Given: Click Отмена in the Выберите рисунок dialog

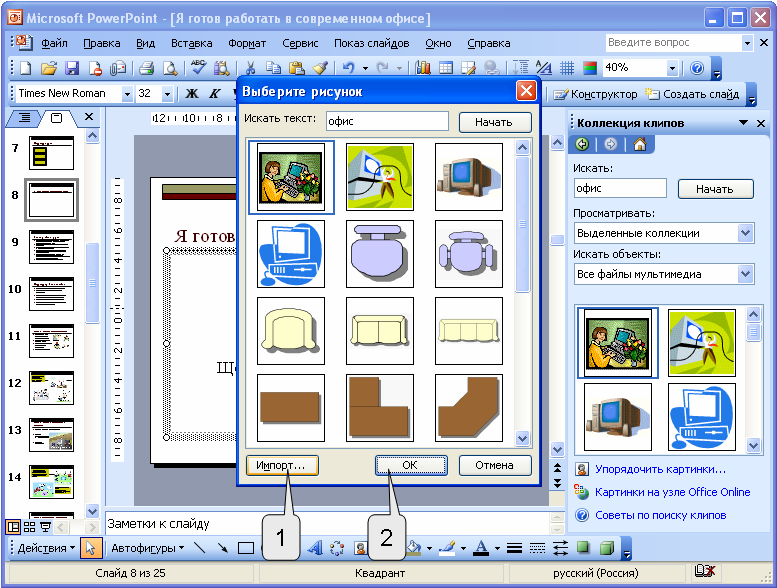Looking at the screenshot, I should pos(495,465).
